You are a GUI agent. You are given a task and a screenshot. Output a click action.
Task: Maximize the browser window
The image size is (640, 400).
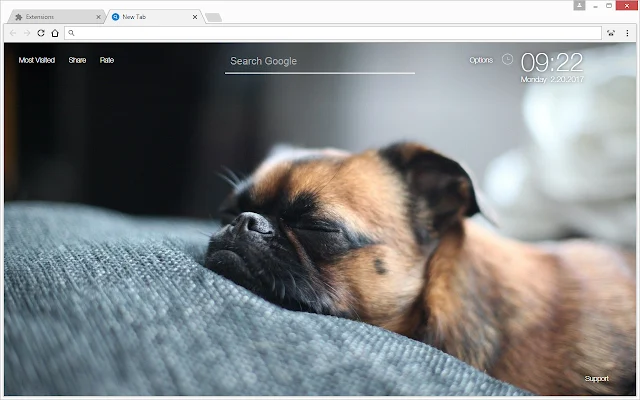(x=609, y=6)
